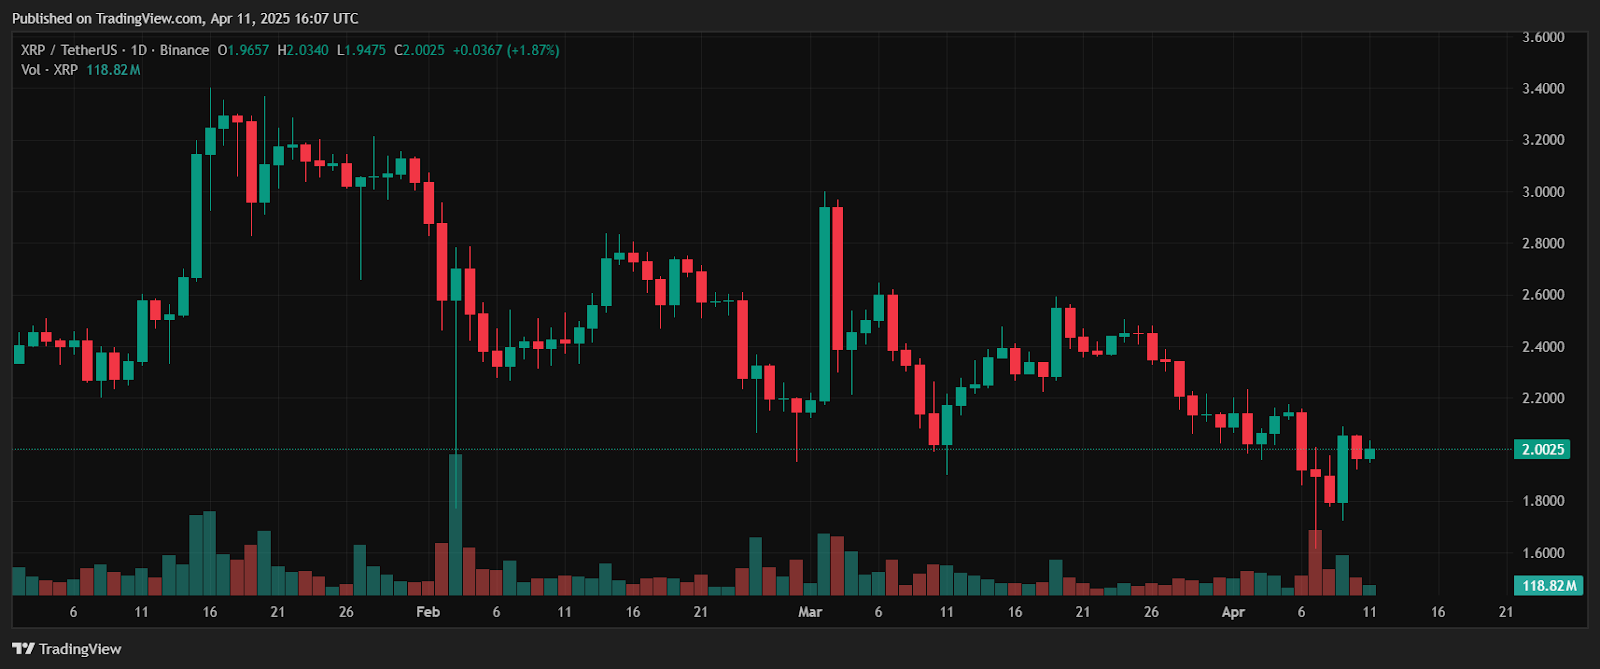Click the 1.6000 price axis label
1600x669 pixels.
1543,553
